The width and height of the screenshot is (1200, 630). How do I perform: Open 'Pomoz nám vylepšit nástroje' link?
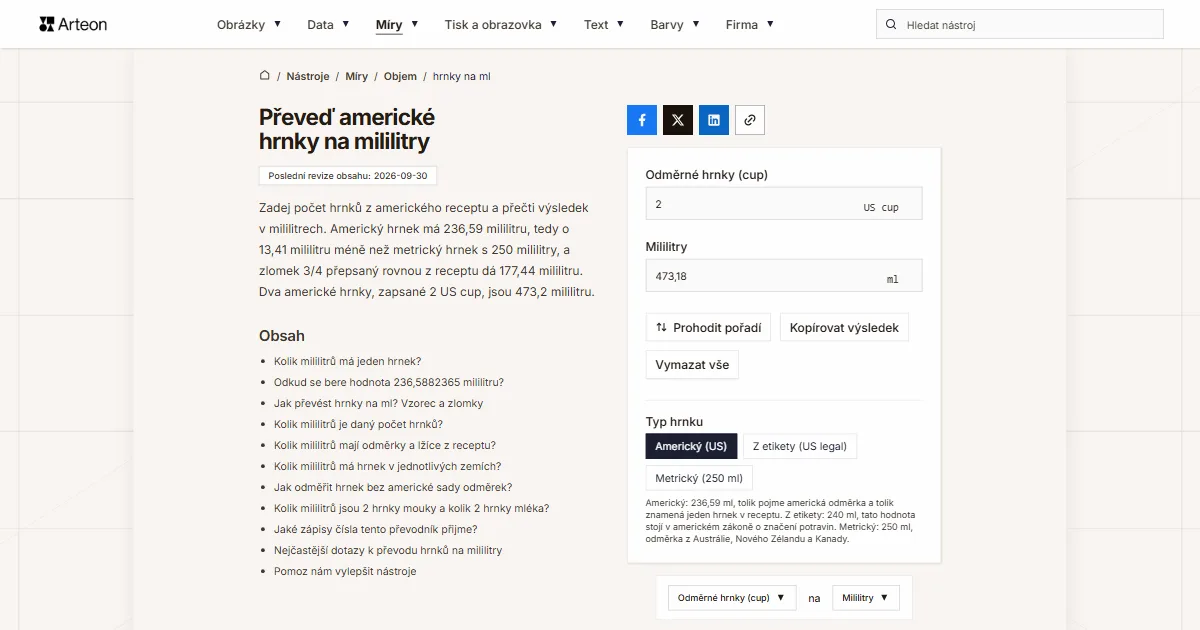click(345, 571)
